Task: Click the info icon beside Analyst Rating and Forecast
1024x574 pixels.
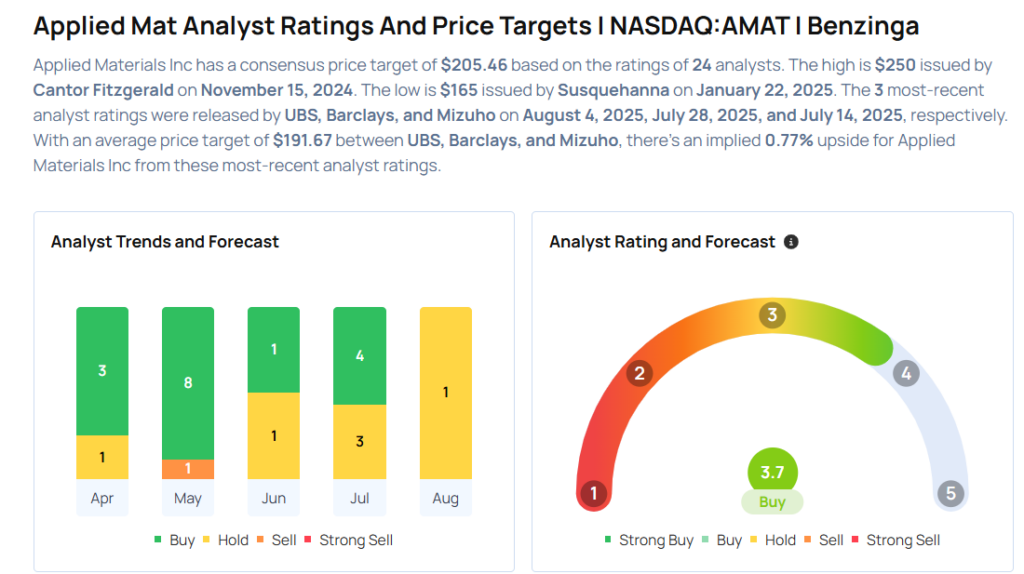Action: [791, 242]
